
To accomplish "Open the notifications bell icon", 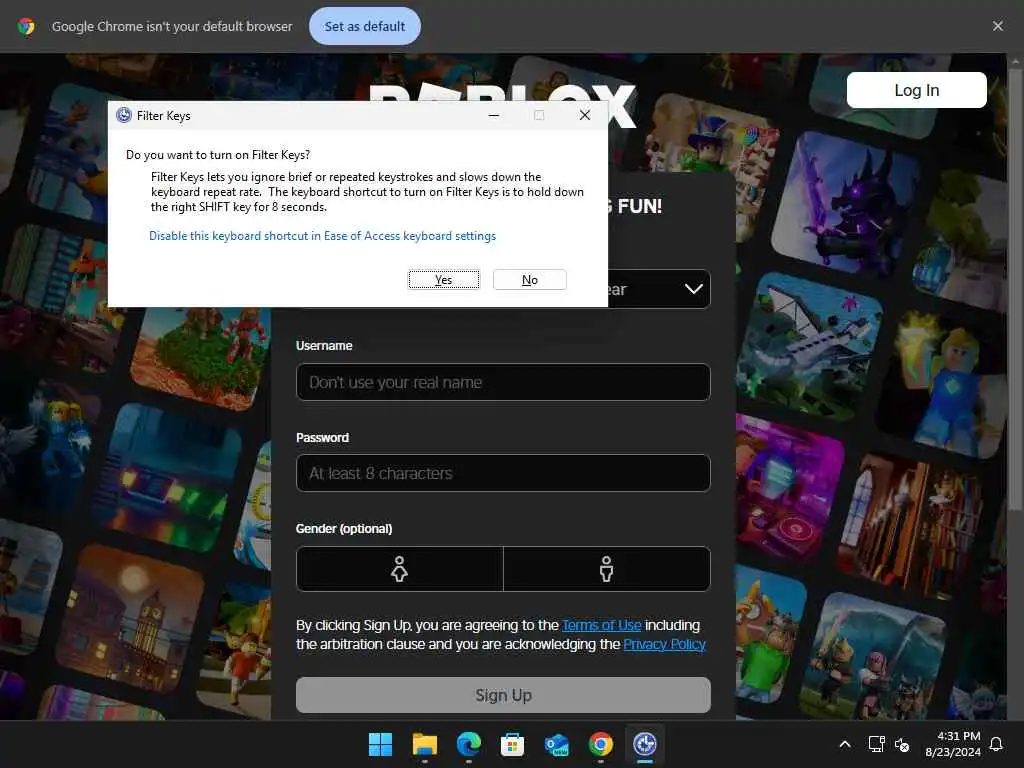I will (x=996, y=744).
